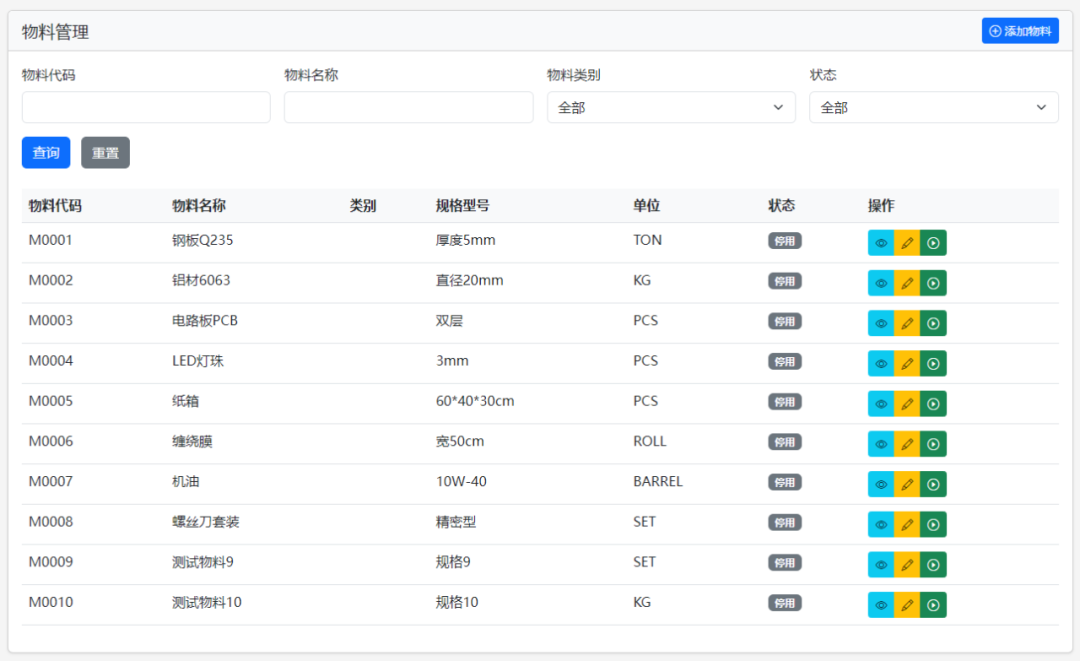The image size is (1080, 661).
Task: Expand the 状态 filter dropdown
Action: click(933, 106)
